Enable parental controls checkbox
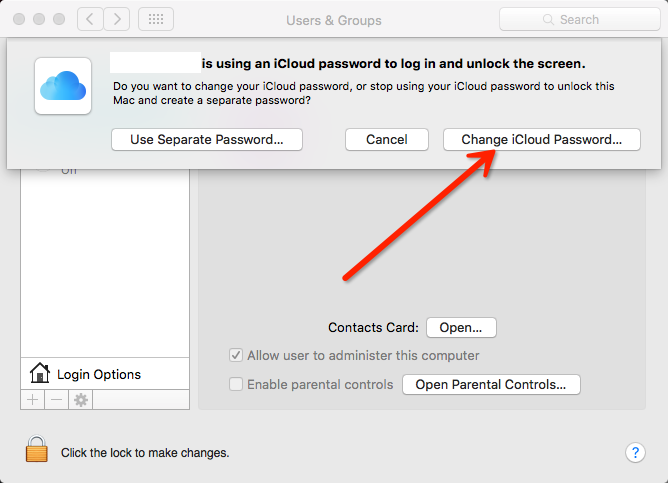Viewport: 668px width, 483px height. pos(236,384)
